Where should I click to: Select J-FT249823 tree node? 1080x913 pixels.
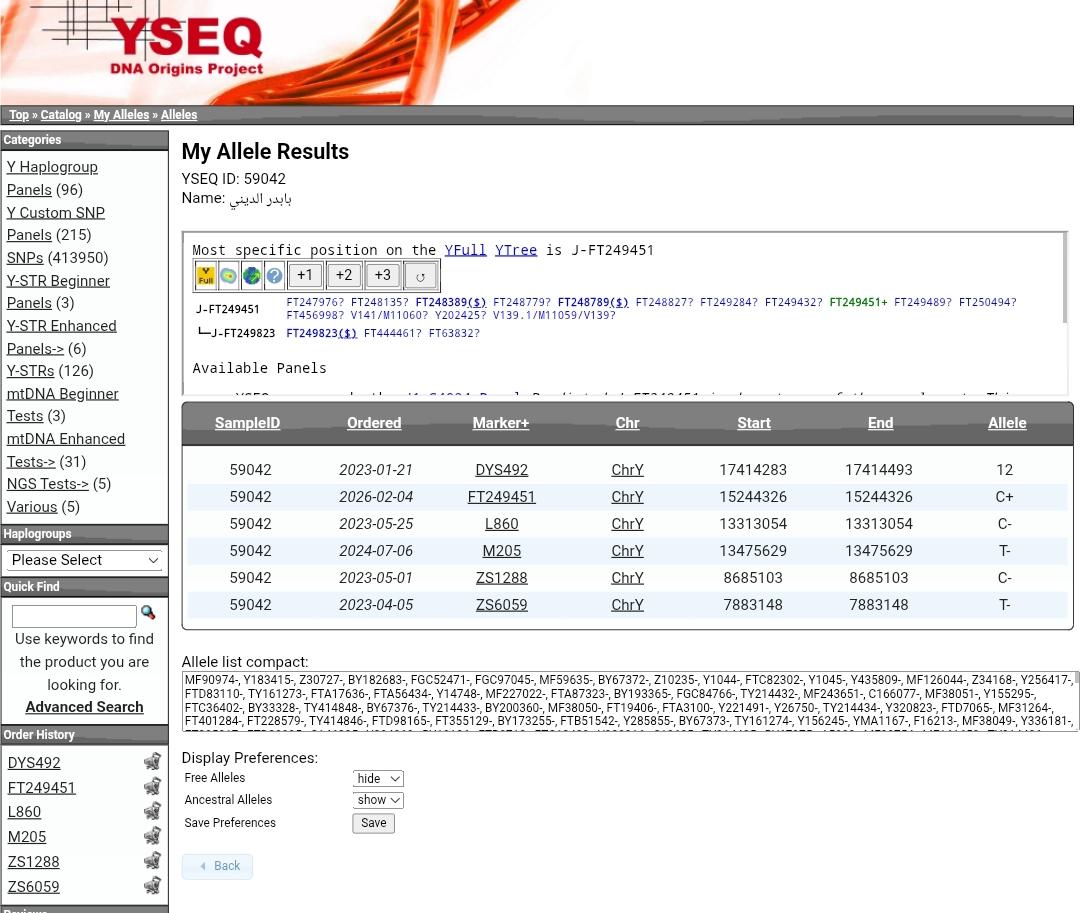(x=243, y=333)
